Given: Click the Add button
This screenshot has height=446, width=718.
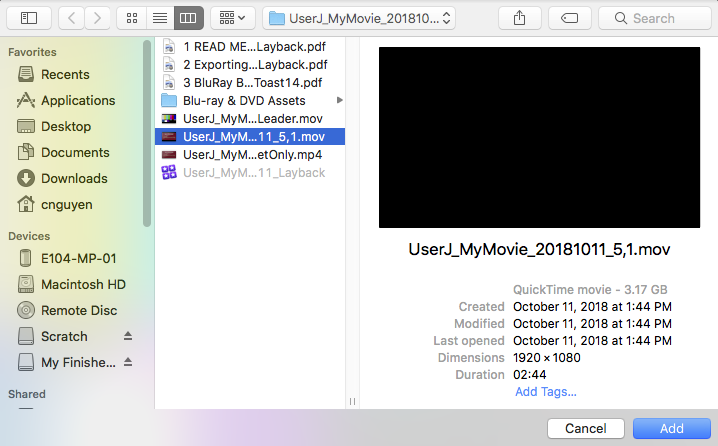Looking at the screenshot, I should pyautogui.click(x=672, y=429).
